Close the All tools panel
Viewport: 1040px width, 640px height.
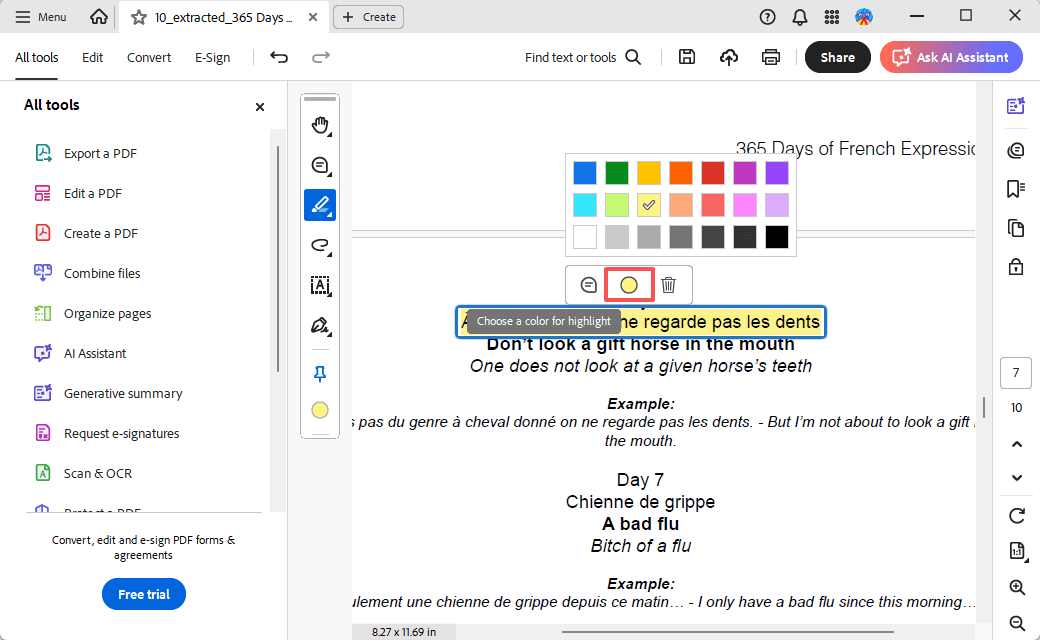coord(260,106)
